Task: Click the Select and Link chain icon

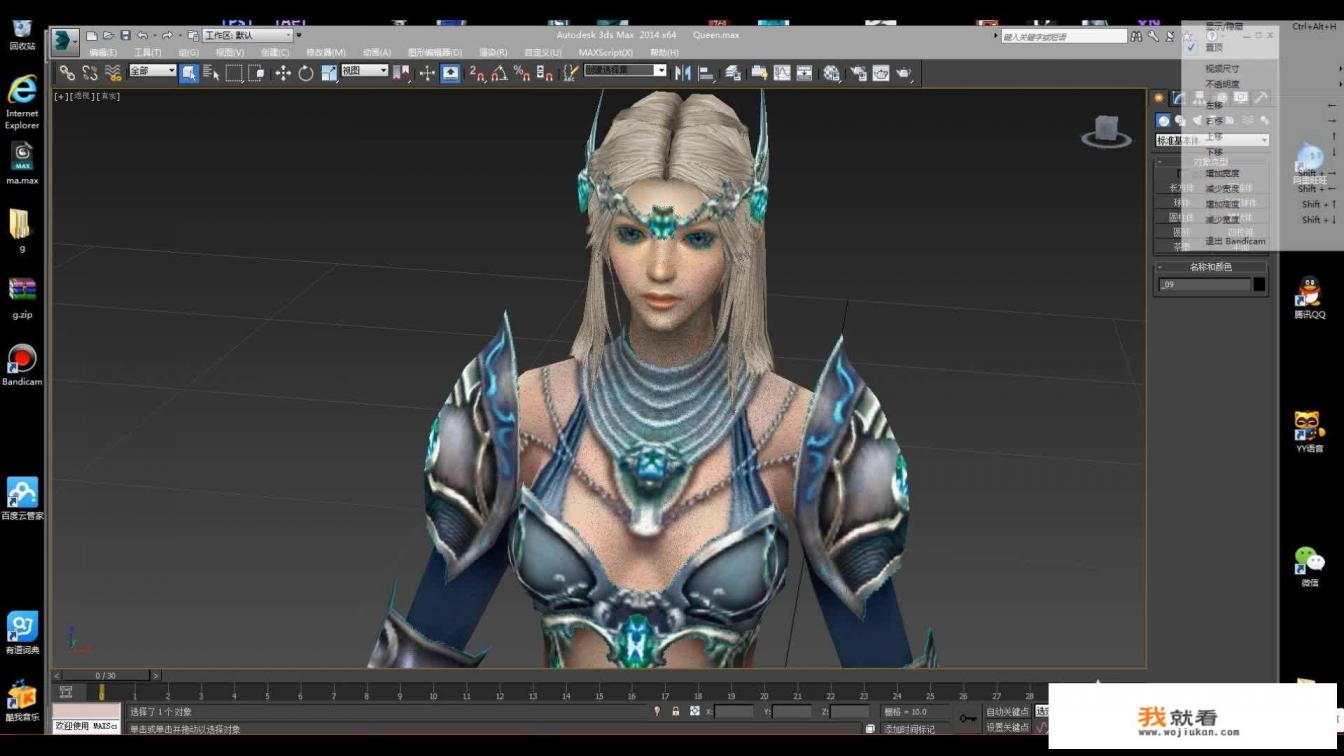Action: coord(67,72)
